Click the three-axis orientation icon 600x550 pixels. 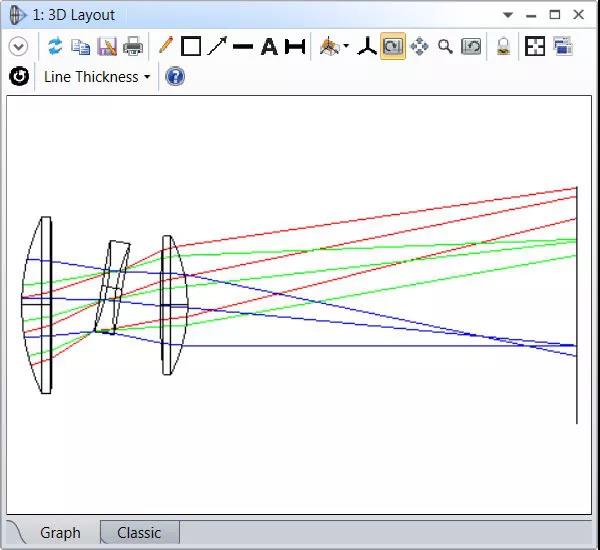pos(367,47)
